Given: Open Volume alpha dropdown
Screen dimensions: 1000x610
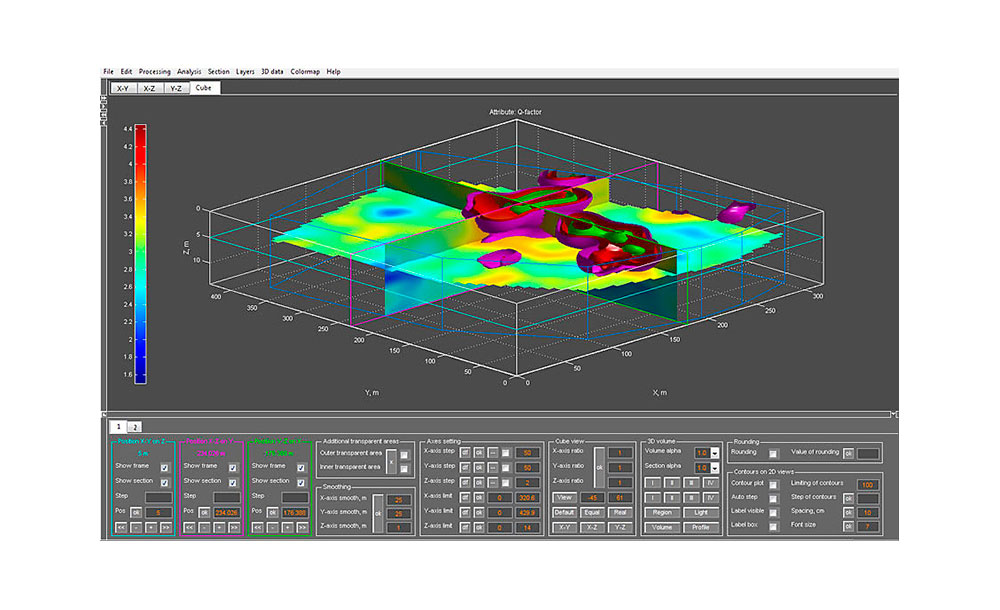Looking at the screenshot, I should click(714, 453).
